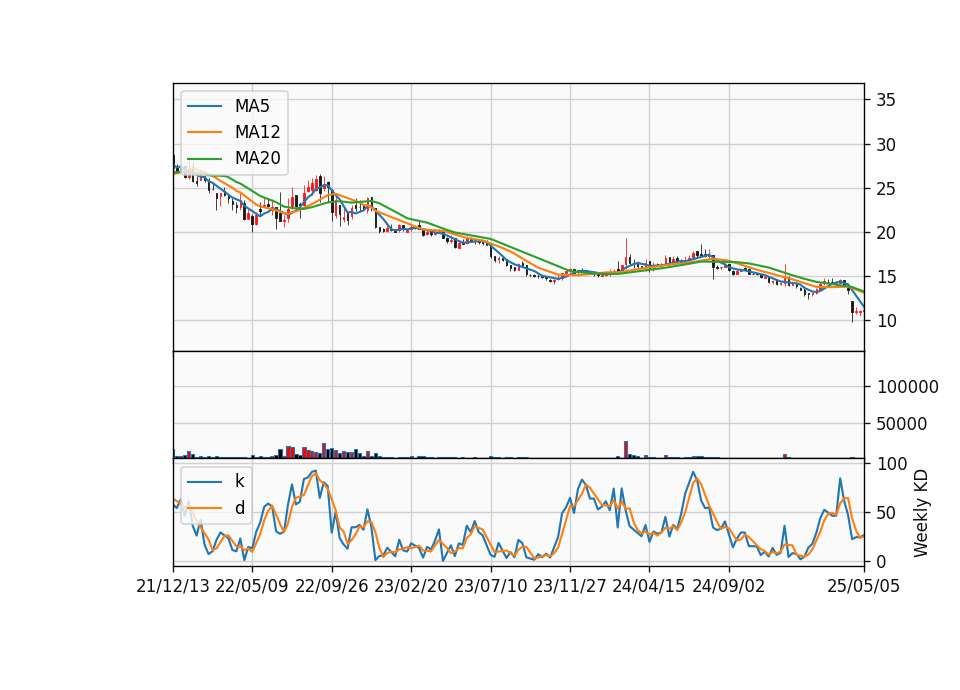This screenshot has width=960, height=690.
Task: Click the orange d legend line sample
Action: tap(204, 508)
